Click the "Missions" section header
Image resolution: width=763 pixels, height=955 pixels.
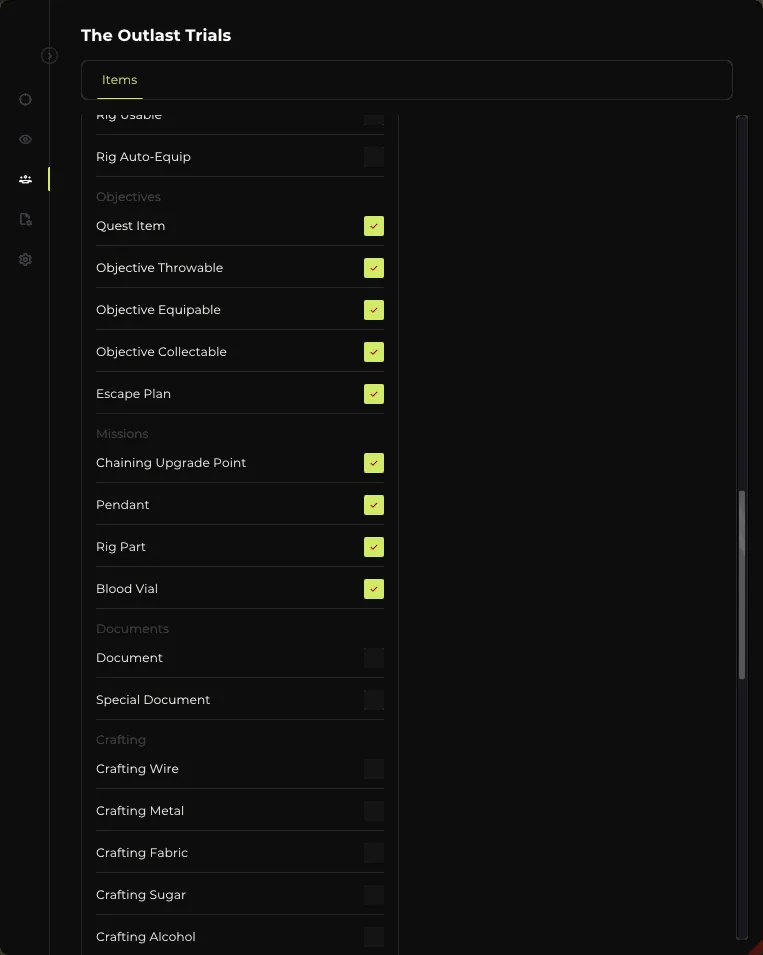(x=122, y=434)
